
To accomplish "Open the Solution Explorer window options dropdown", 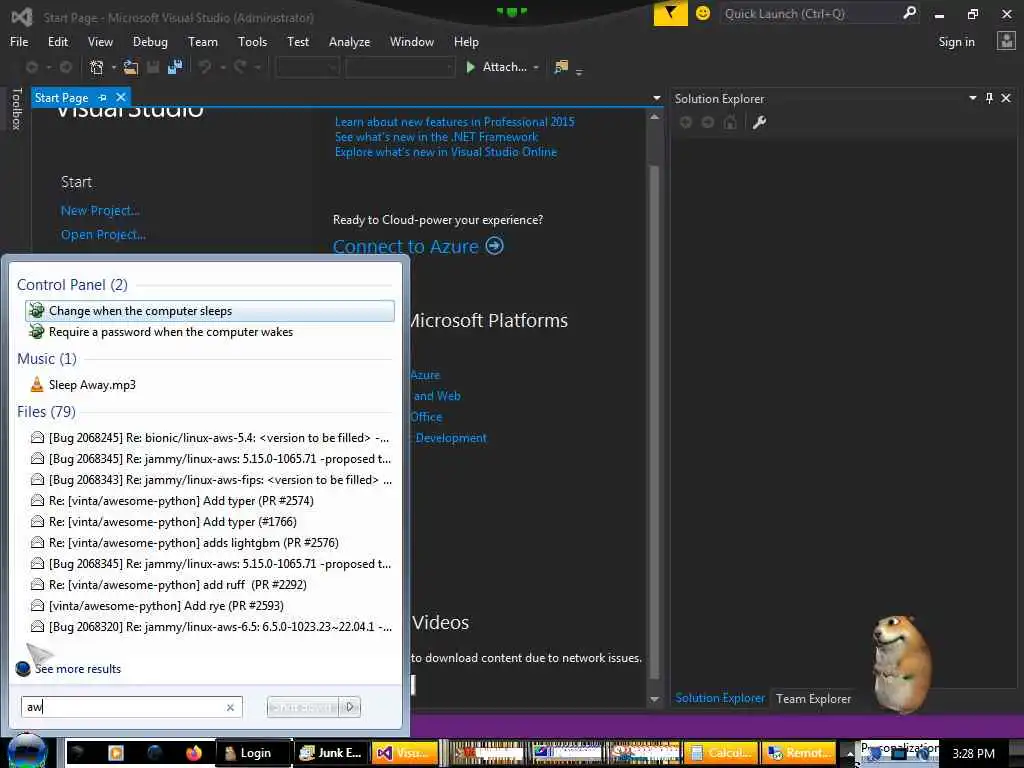I will (x=972, y=98).
